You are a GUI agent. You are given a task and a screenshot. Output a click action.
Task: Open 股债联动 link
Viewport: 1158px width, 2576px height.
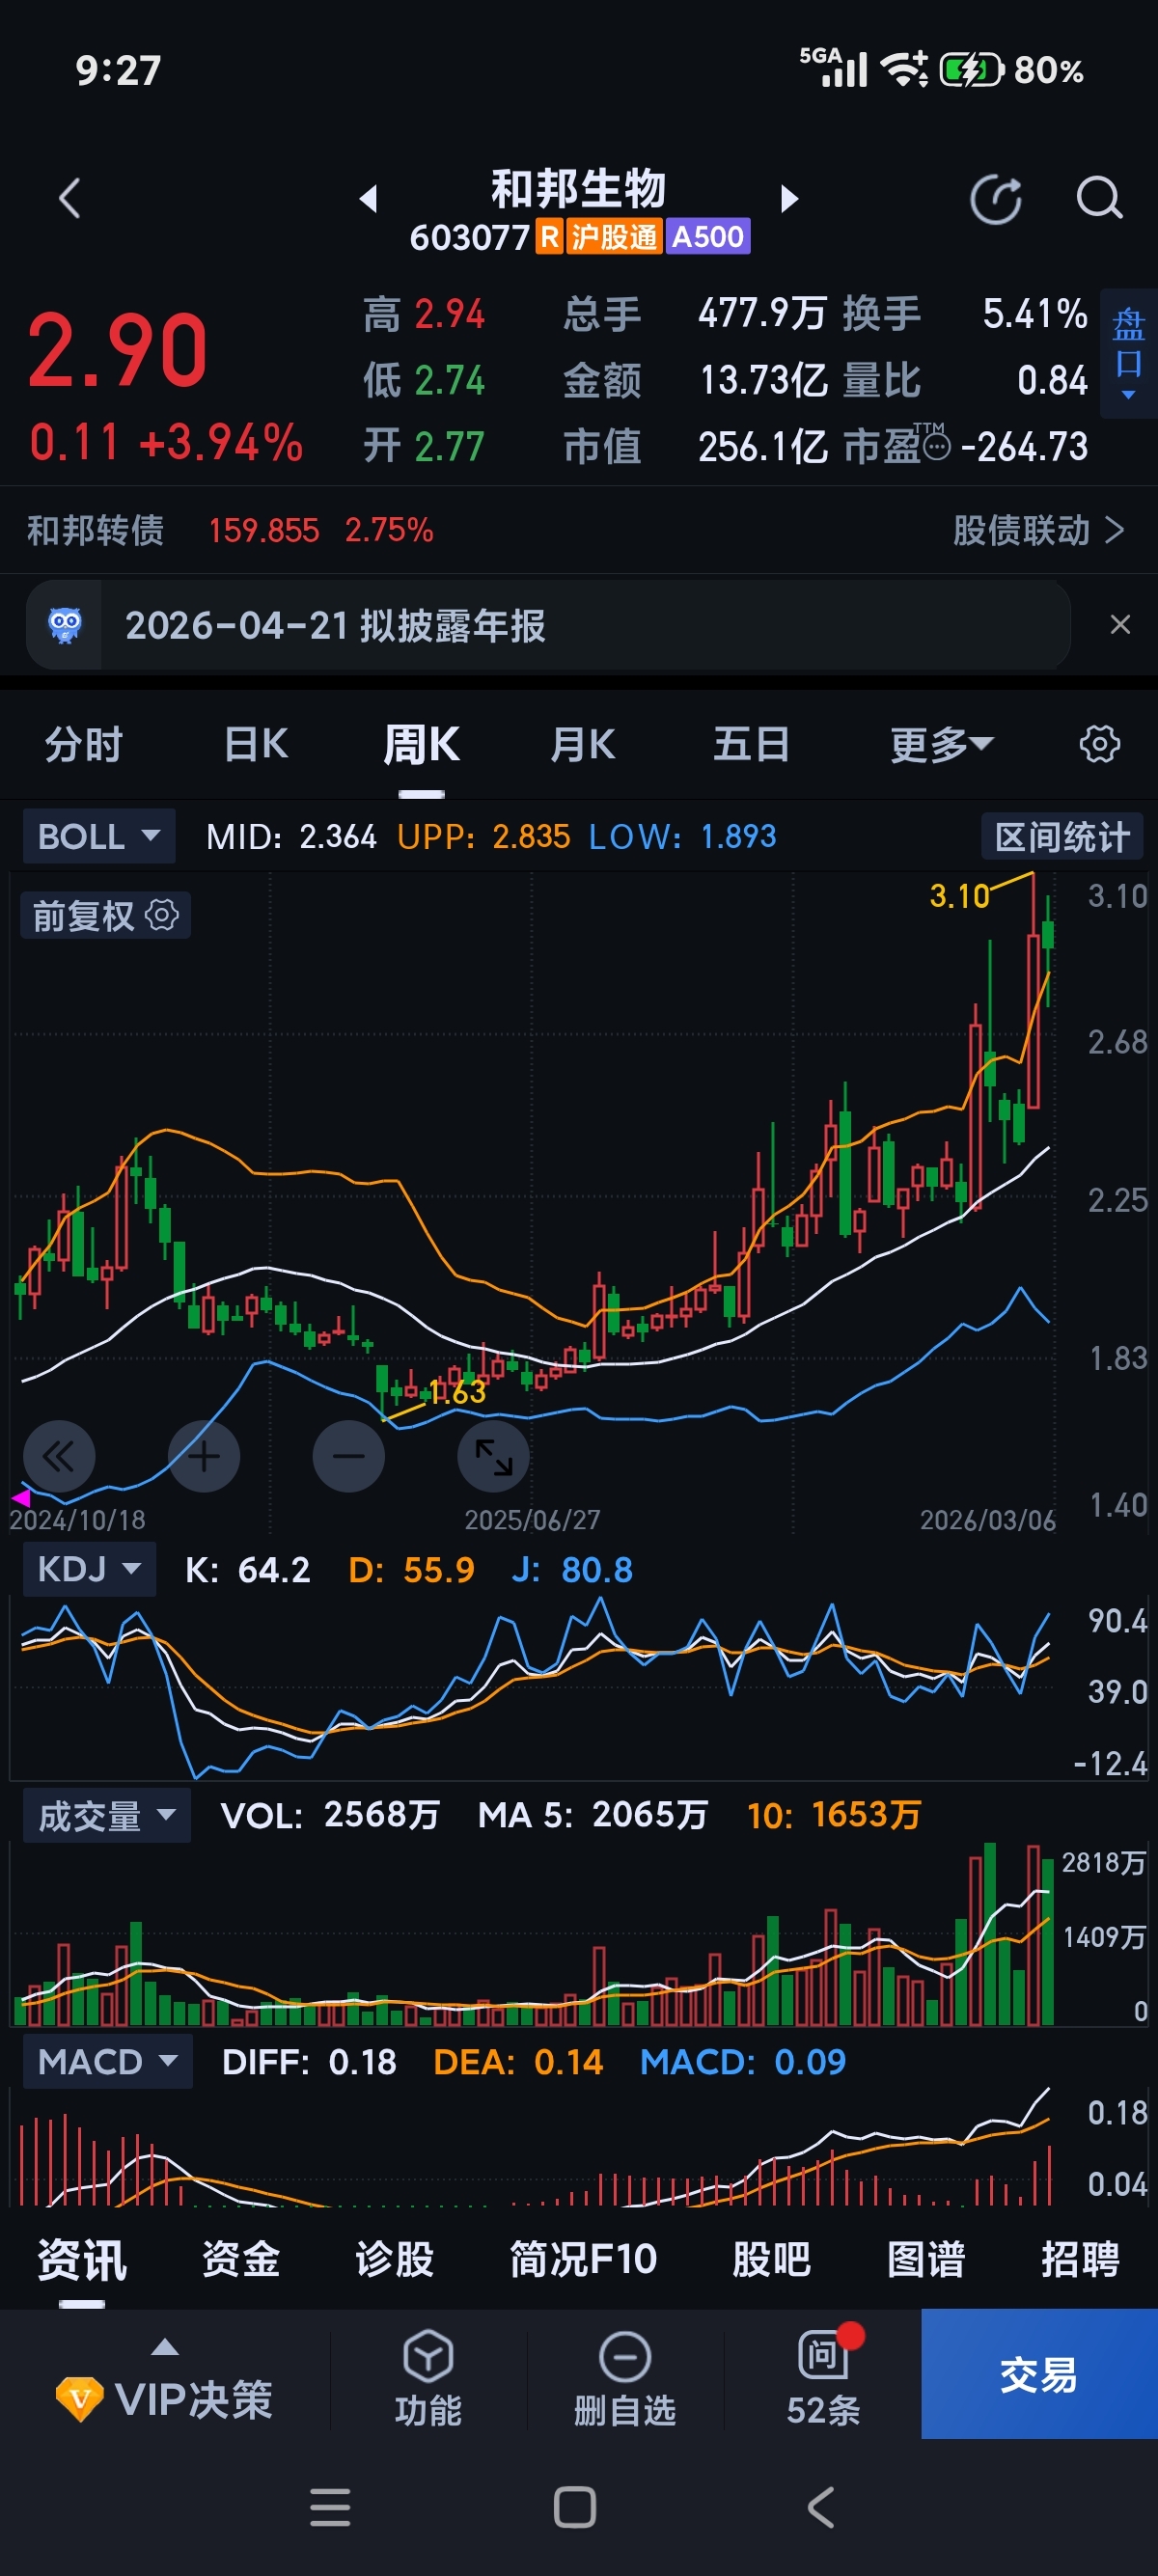coord(1038,530)
